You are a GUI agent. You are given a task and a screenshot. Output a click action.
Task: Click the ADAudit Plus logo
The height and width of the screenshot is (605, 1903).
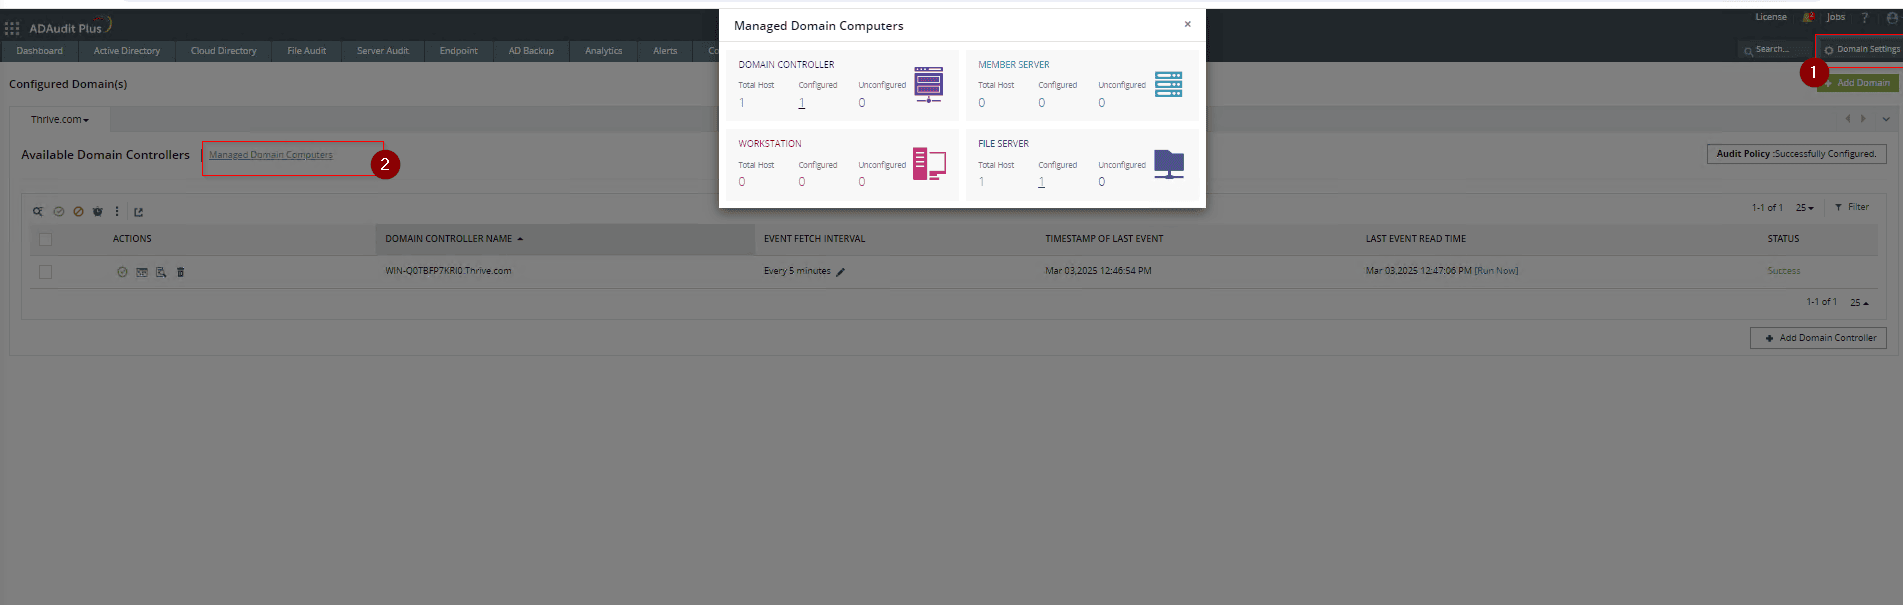[70, 26]
